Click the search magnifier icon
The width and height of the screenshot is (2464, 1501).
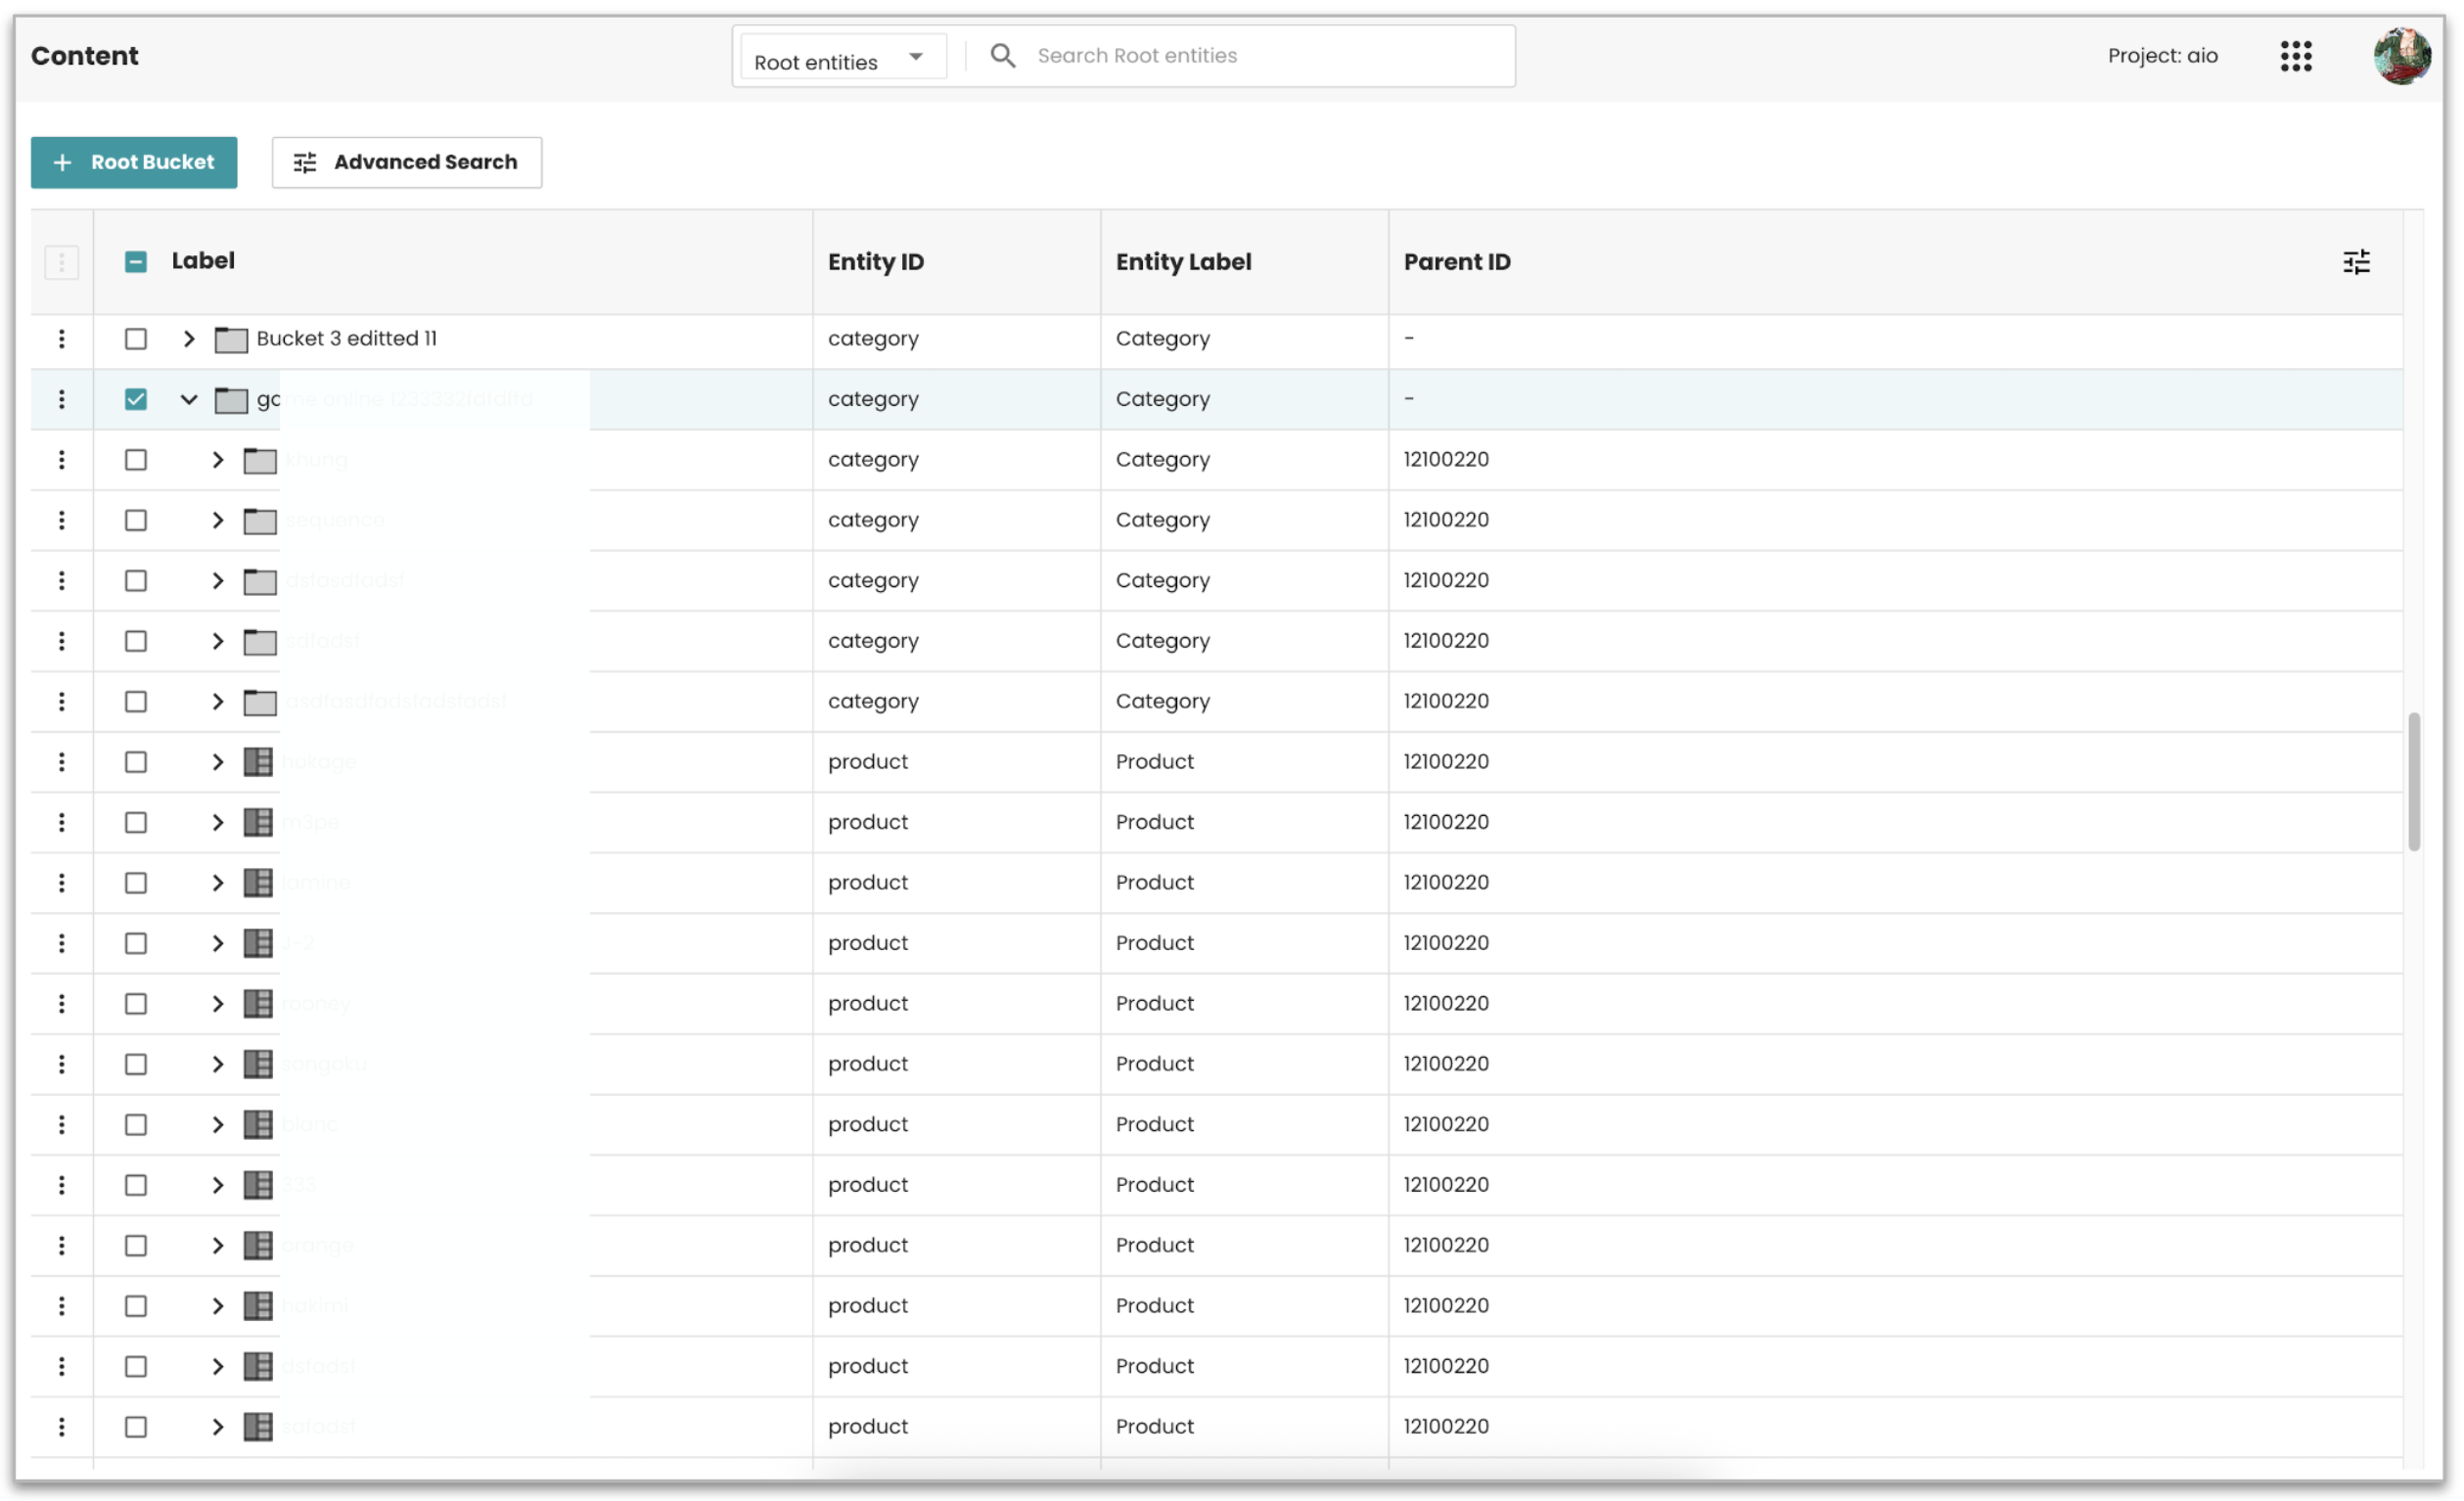(x=1002, y=56)
